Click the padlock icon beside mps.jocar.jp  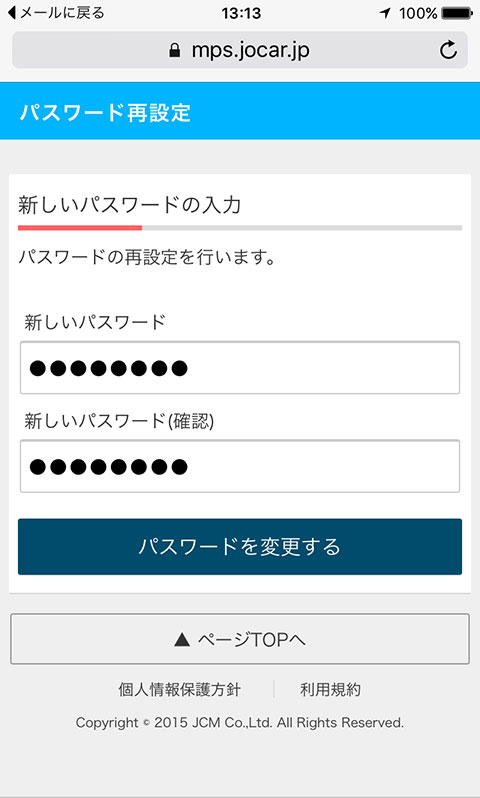(175, 50)
